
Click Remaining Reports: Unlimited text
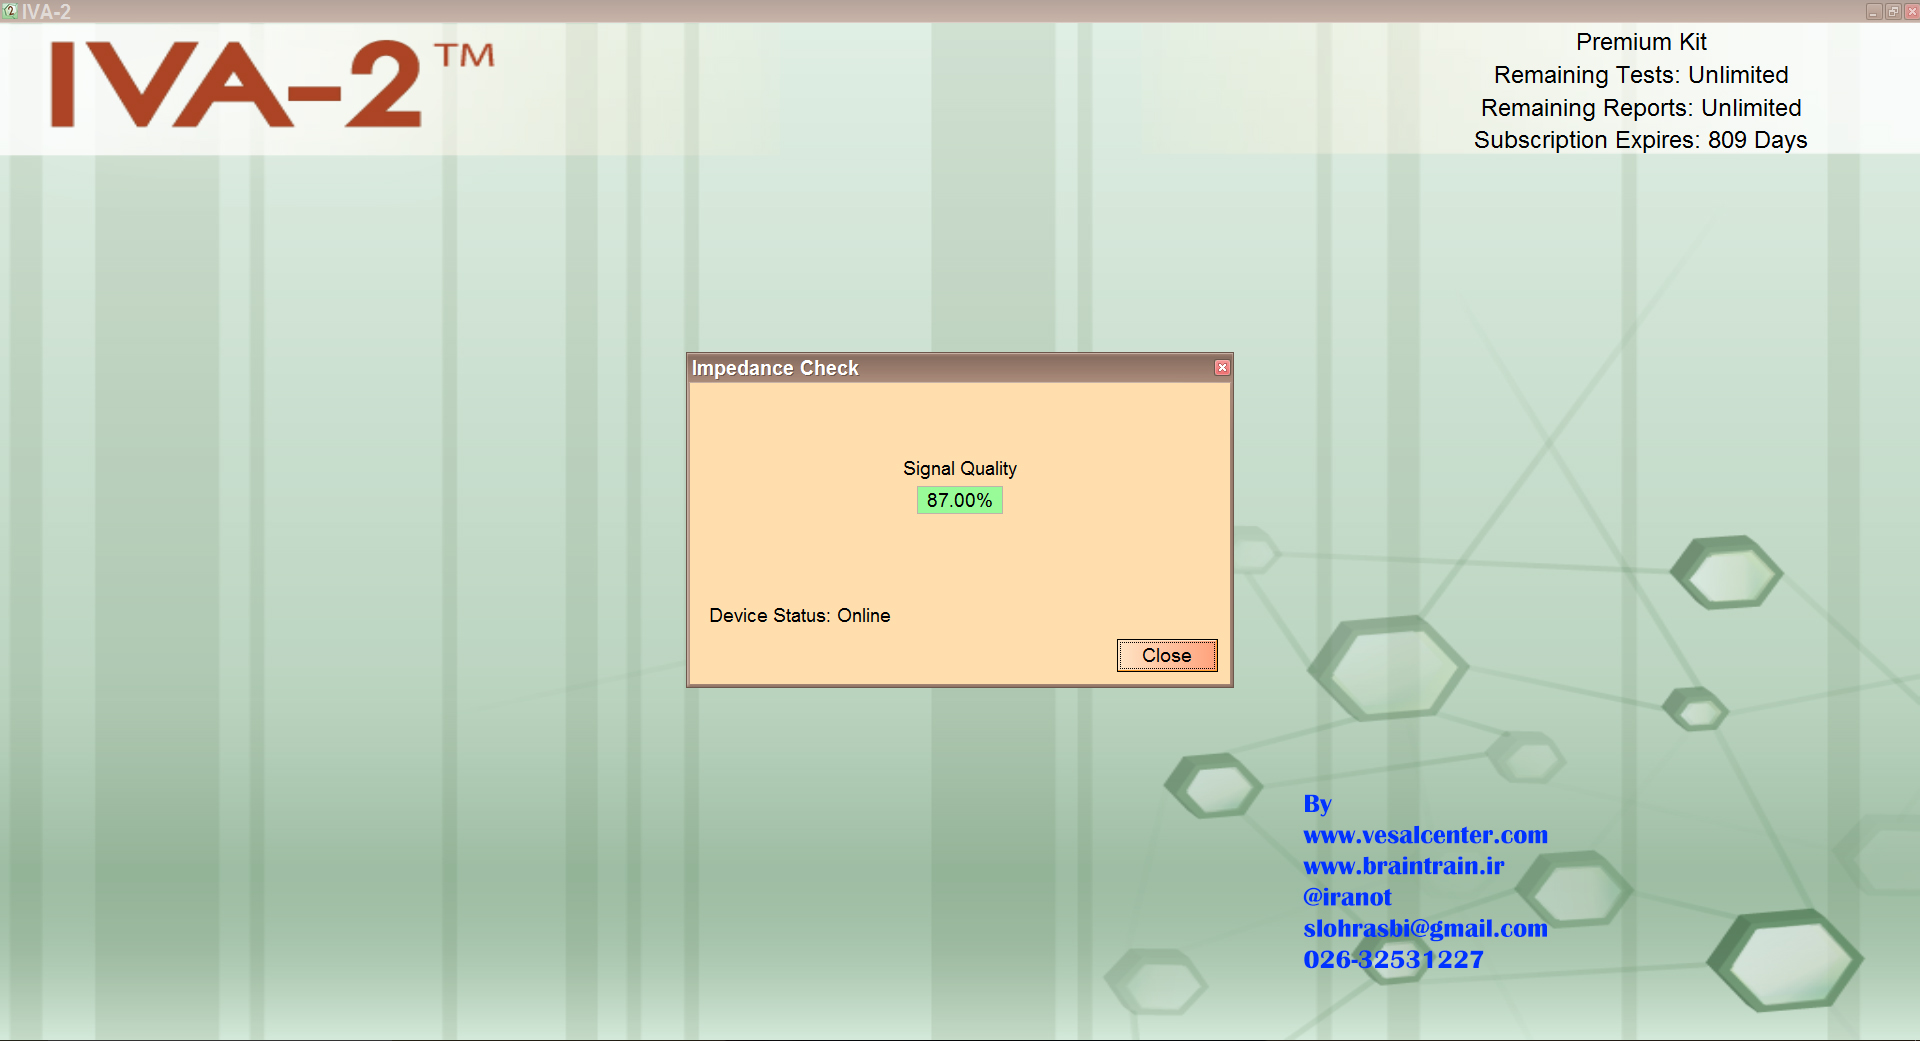pos(1641,108)
